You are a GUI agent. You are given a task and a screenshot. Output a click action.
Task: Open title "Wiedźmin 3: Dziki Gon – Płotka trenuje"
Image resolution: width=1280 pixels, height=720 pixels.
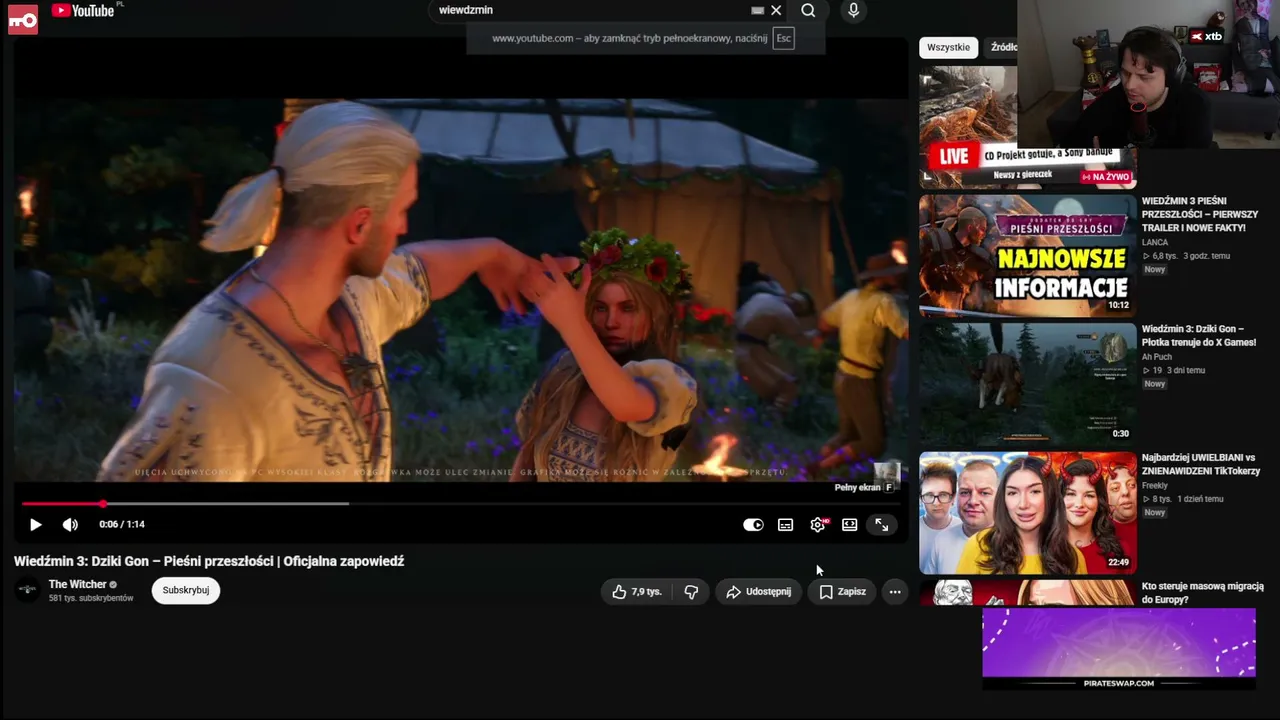[x=1199, y=336]
